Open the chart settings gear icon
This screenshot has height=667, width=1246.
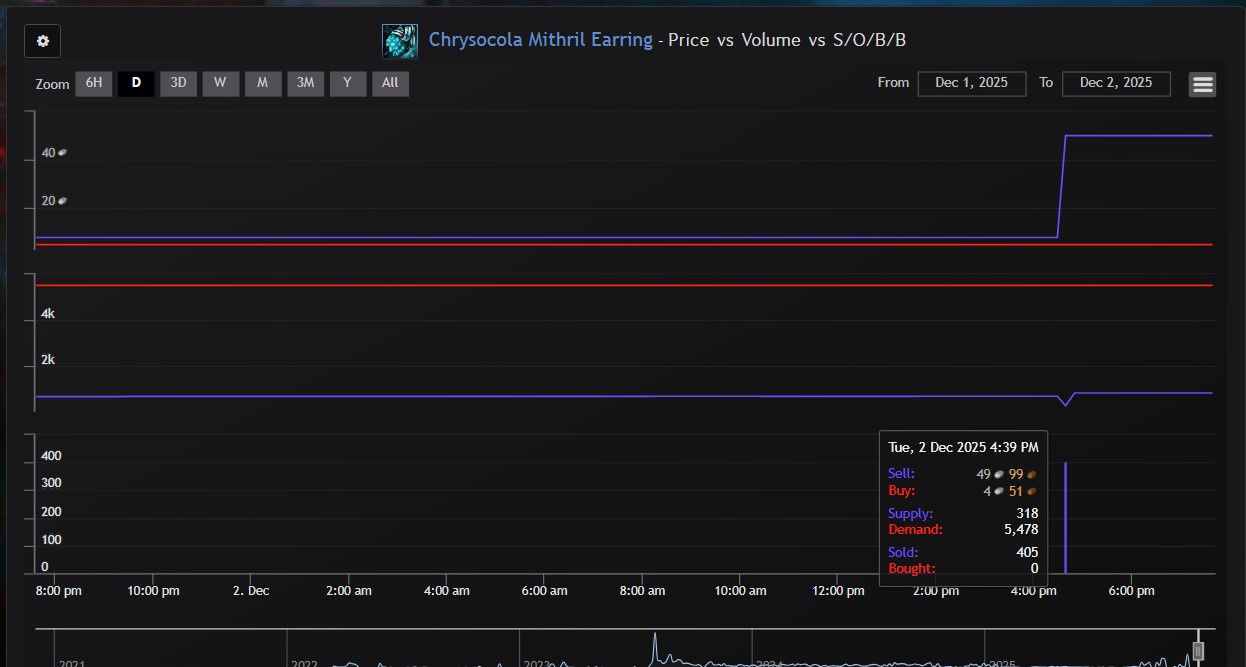pos(42,41)
